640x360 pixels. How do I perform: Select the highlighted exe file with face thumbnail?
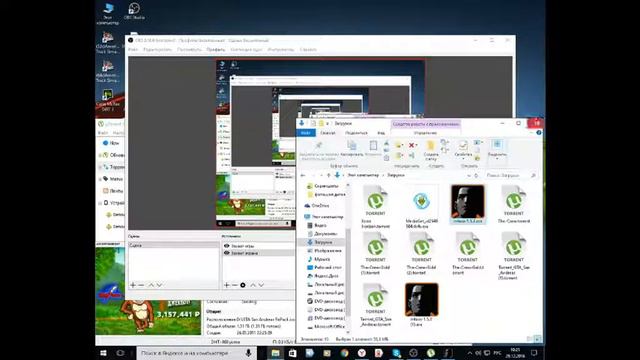[x=468, y=204]
